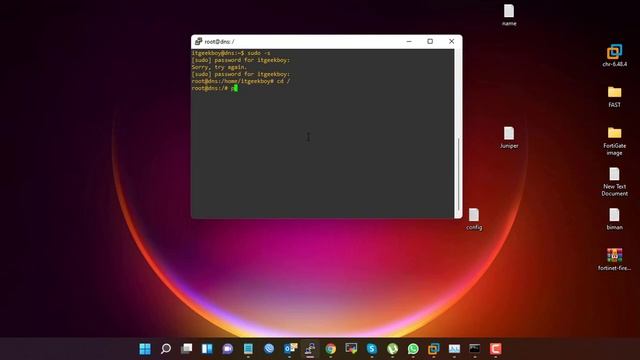
Task: Minimize the PuTTY terminal window
Action: click(x=409, y=41)
